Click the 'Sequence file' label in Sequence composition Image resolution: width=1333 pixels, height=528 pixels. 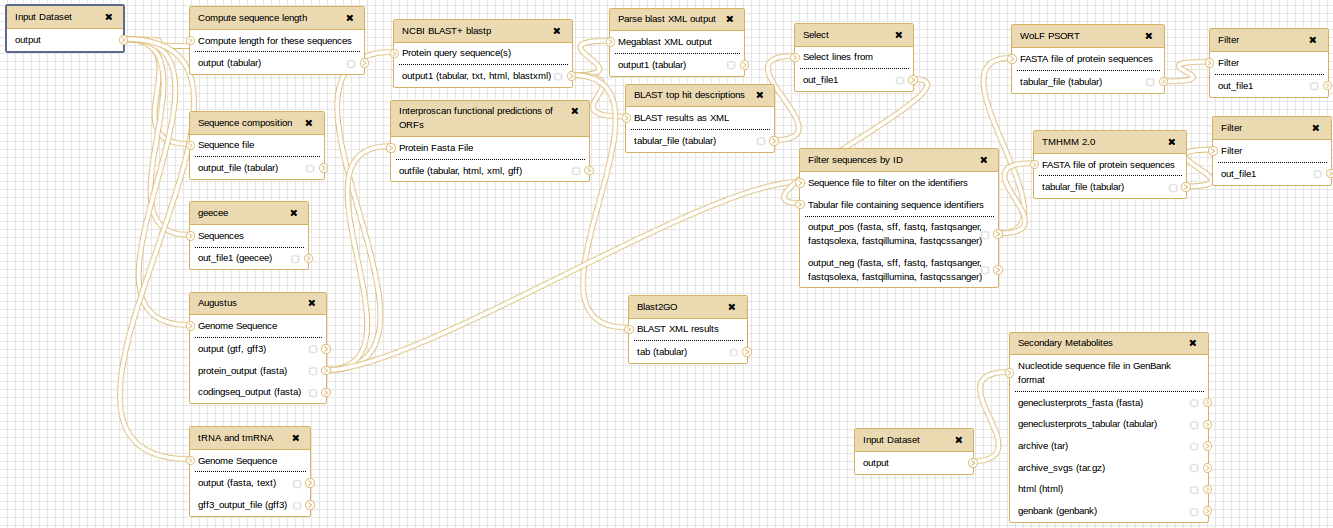point(226,146)
